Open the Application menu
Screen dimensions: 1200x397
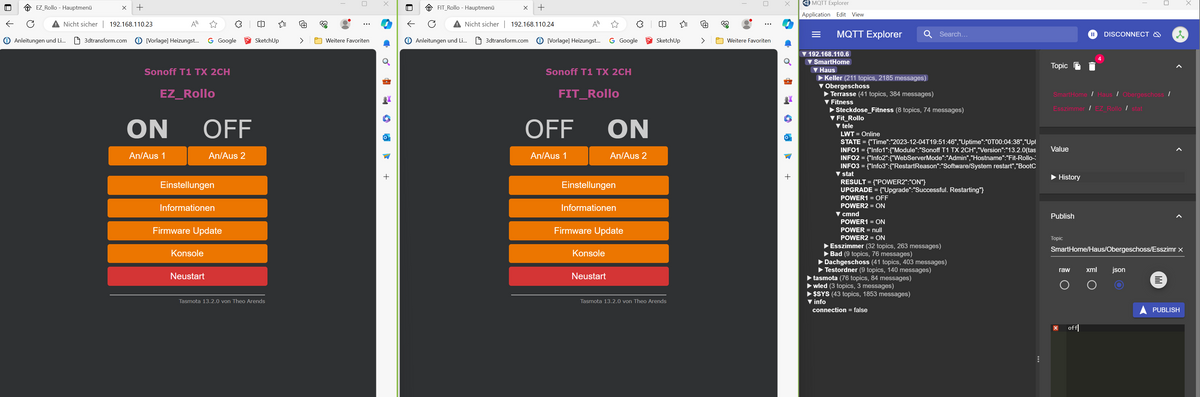point(816,15)
